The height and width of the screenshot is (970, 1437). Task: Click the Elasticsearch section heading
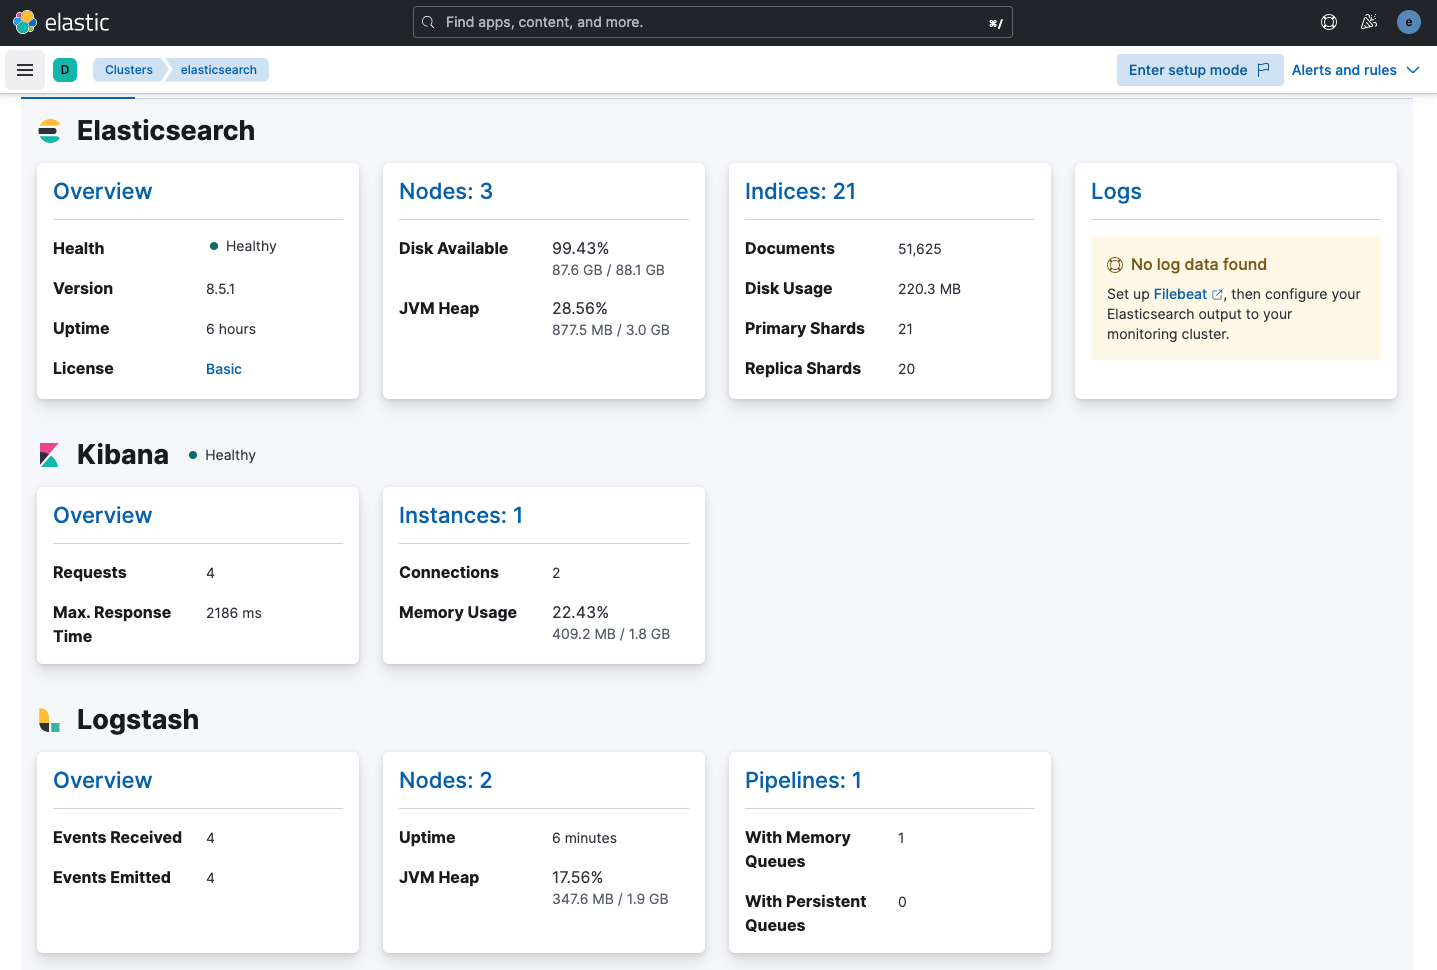(x=166, y=131)
